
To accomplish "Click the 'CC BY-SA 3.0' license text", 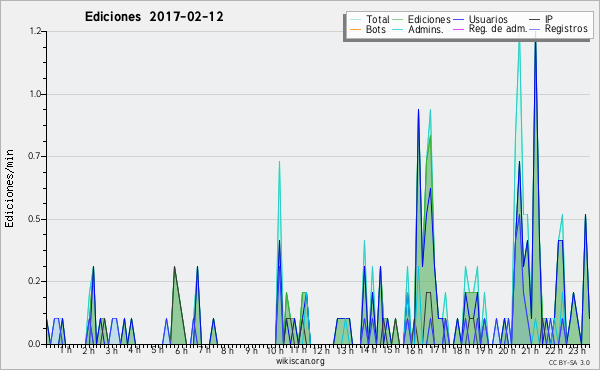I will [569, 362].
